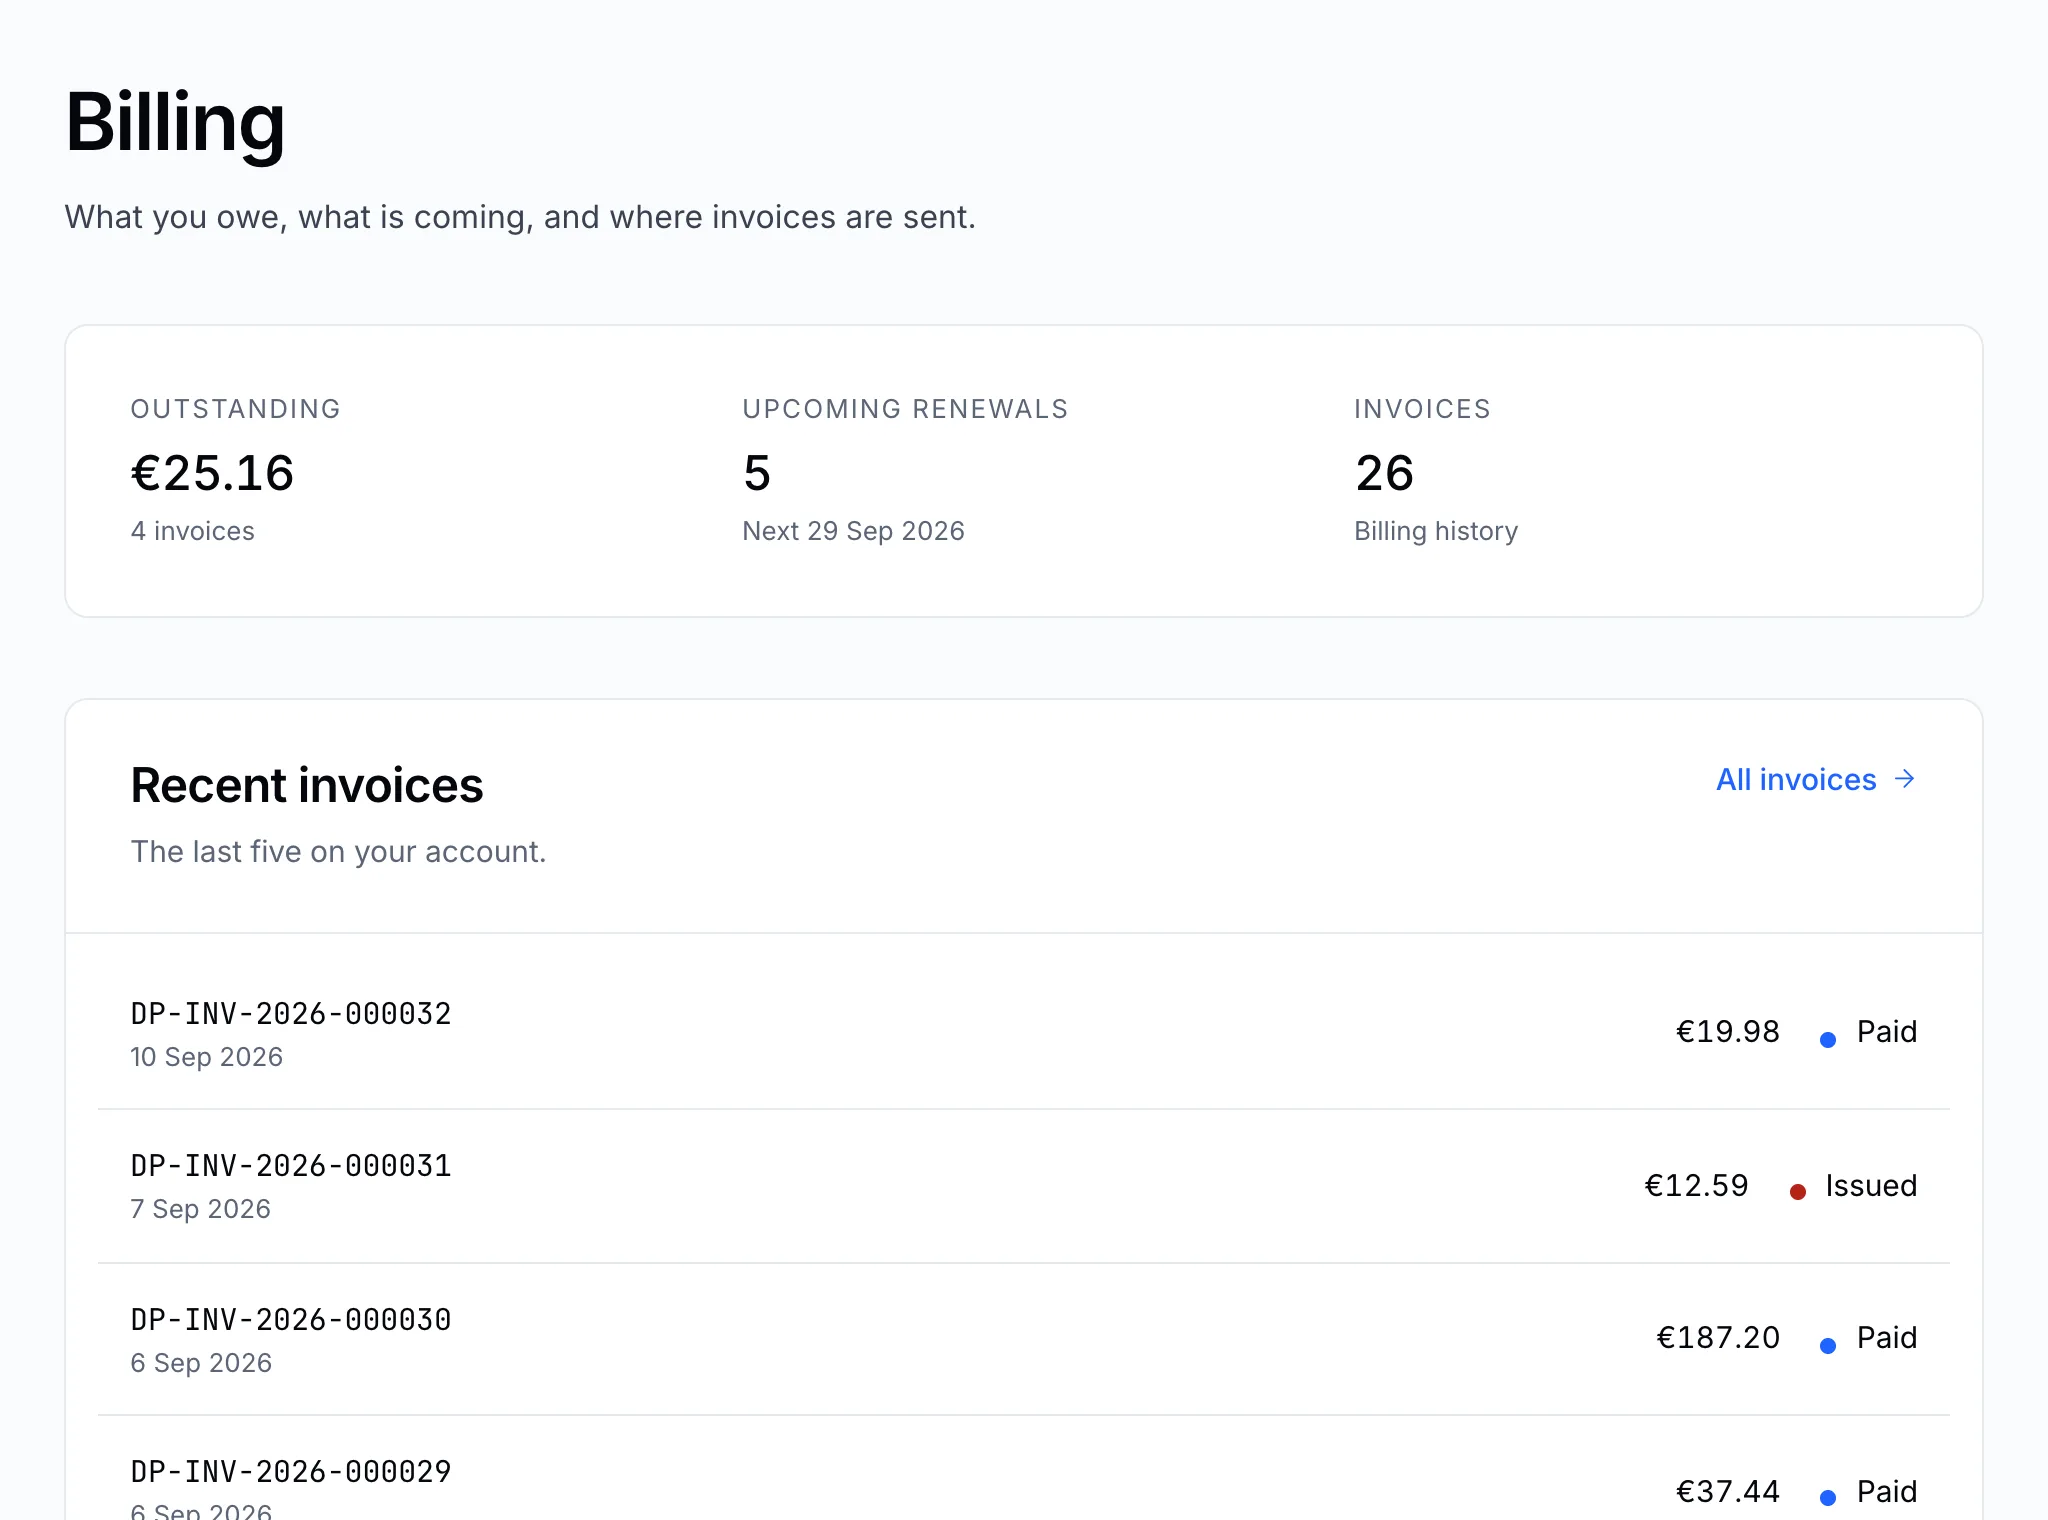The width and height of the screenshot is (2048, 1520).
Task: Click the INVOICES label
Action: [x=1422, y=409]
